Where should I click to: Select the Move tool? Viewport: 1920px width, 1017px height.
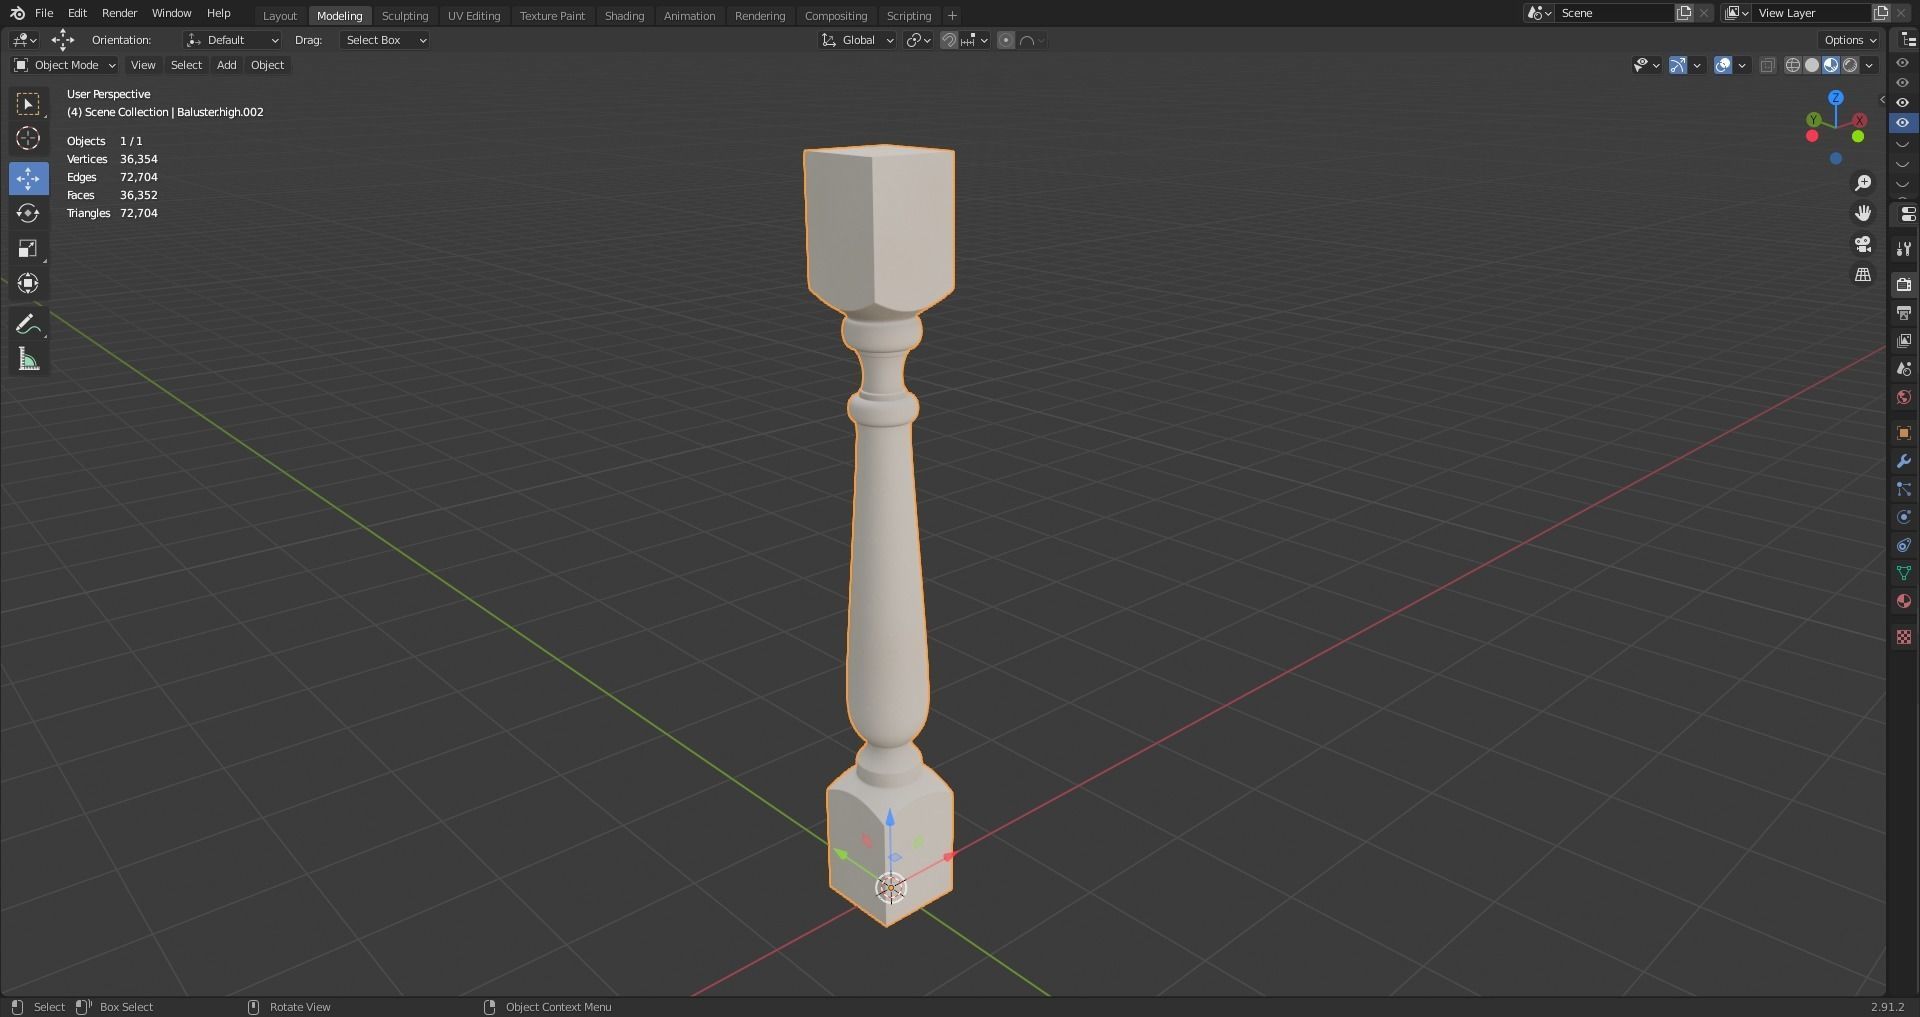coord(28,178)
